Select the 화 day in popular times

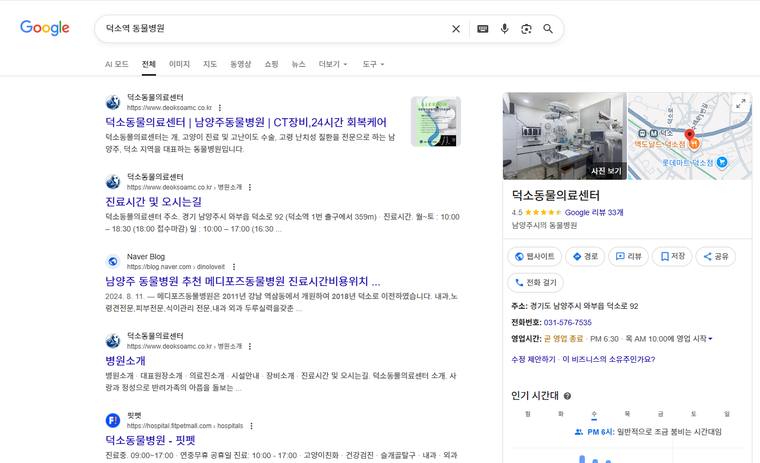561,414
